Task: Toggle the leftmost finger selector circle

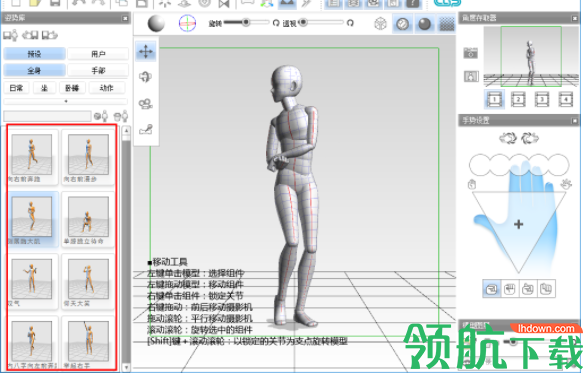Action: pyautogui.click(x=480, y=165)
